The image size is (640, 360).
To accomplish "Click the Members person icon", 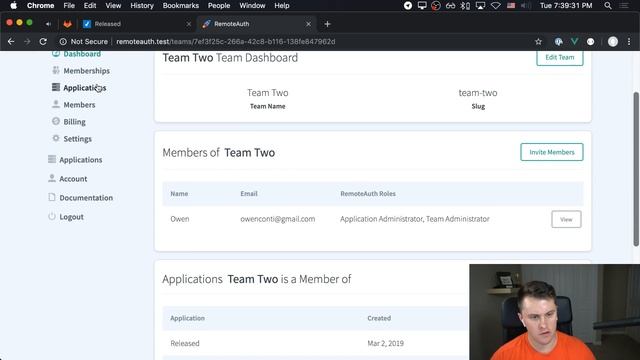I will 56,104.
